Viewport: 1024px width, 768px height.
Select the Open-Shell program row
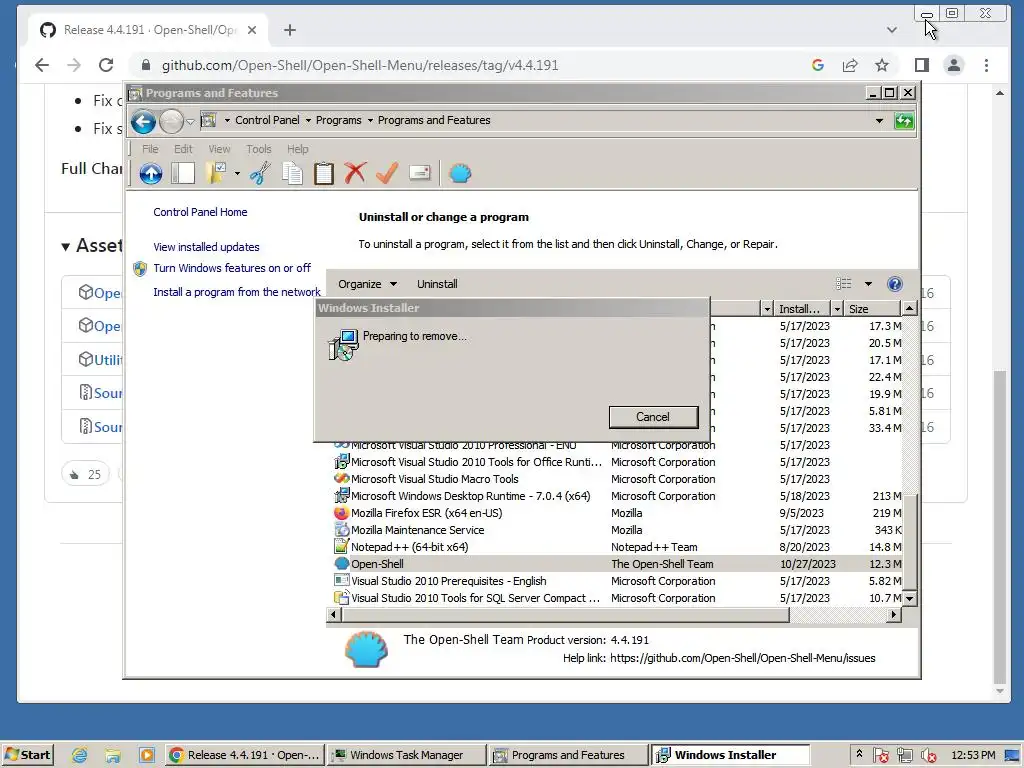[617, 564]
